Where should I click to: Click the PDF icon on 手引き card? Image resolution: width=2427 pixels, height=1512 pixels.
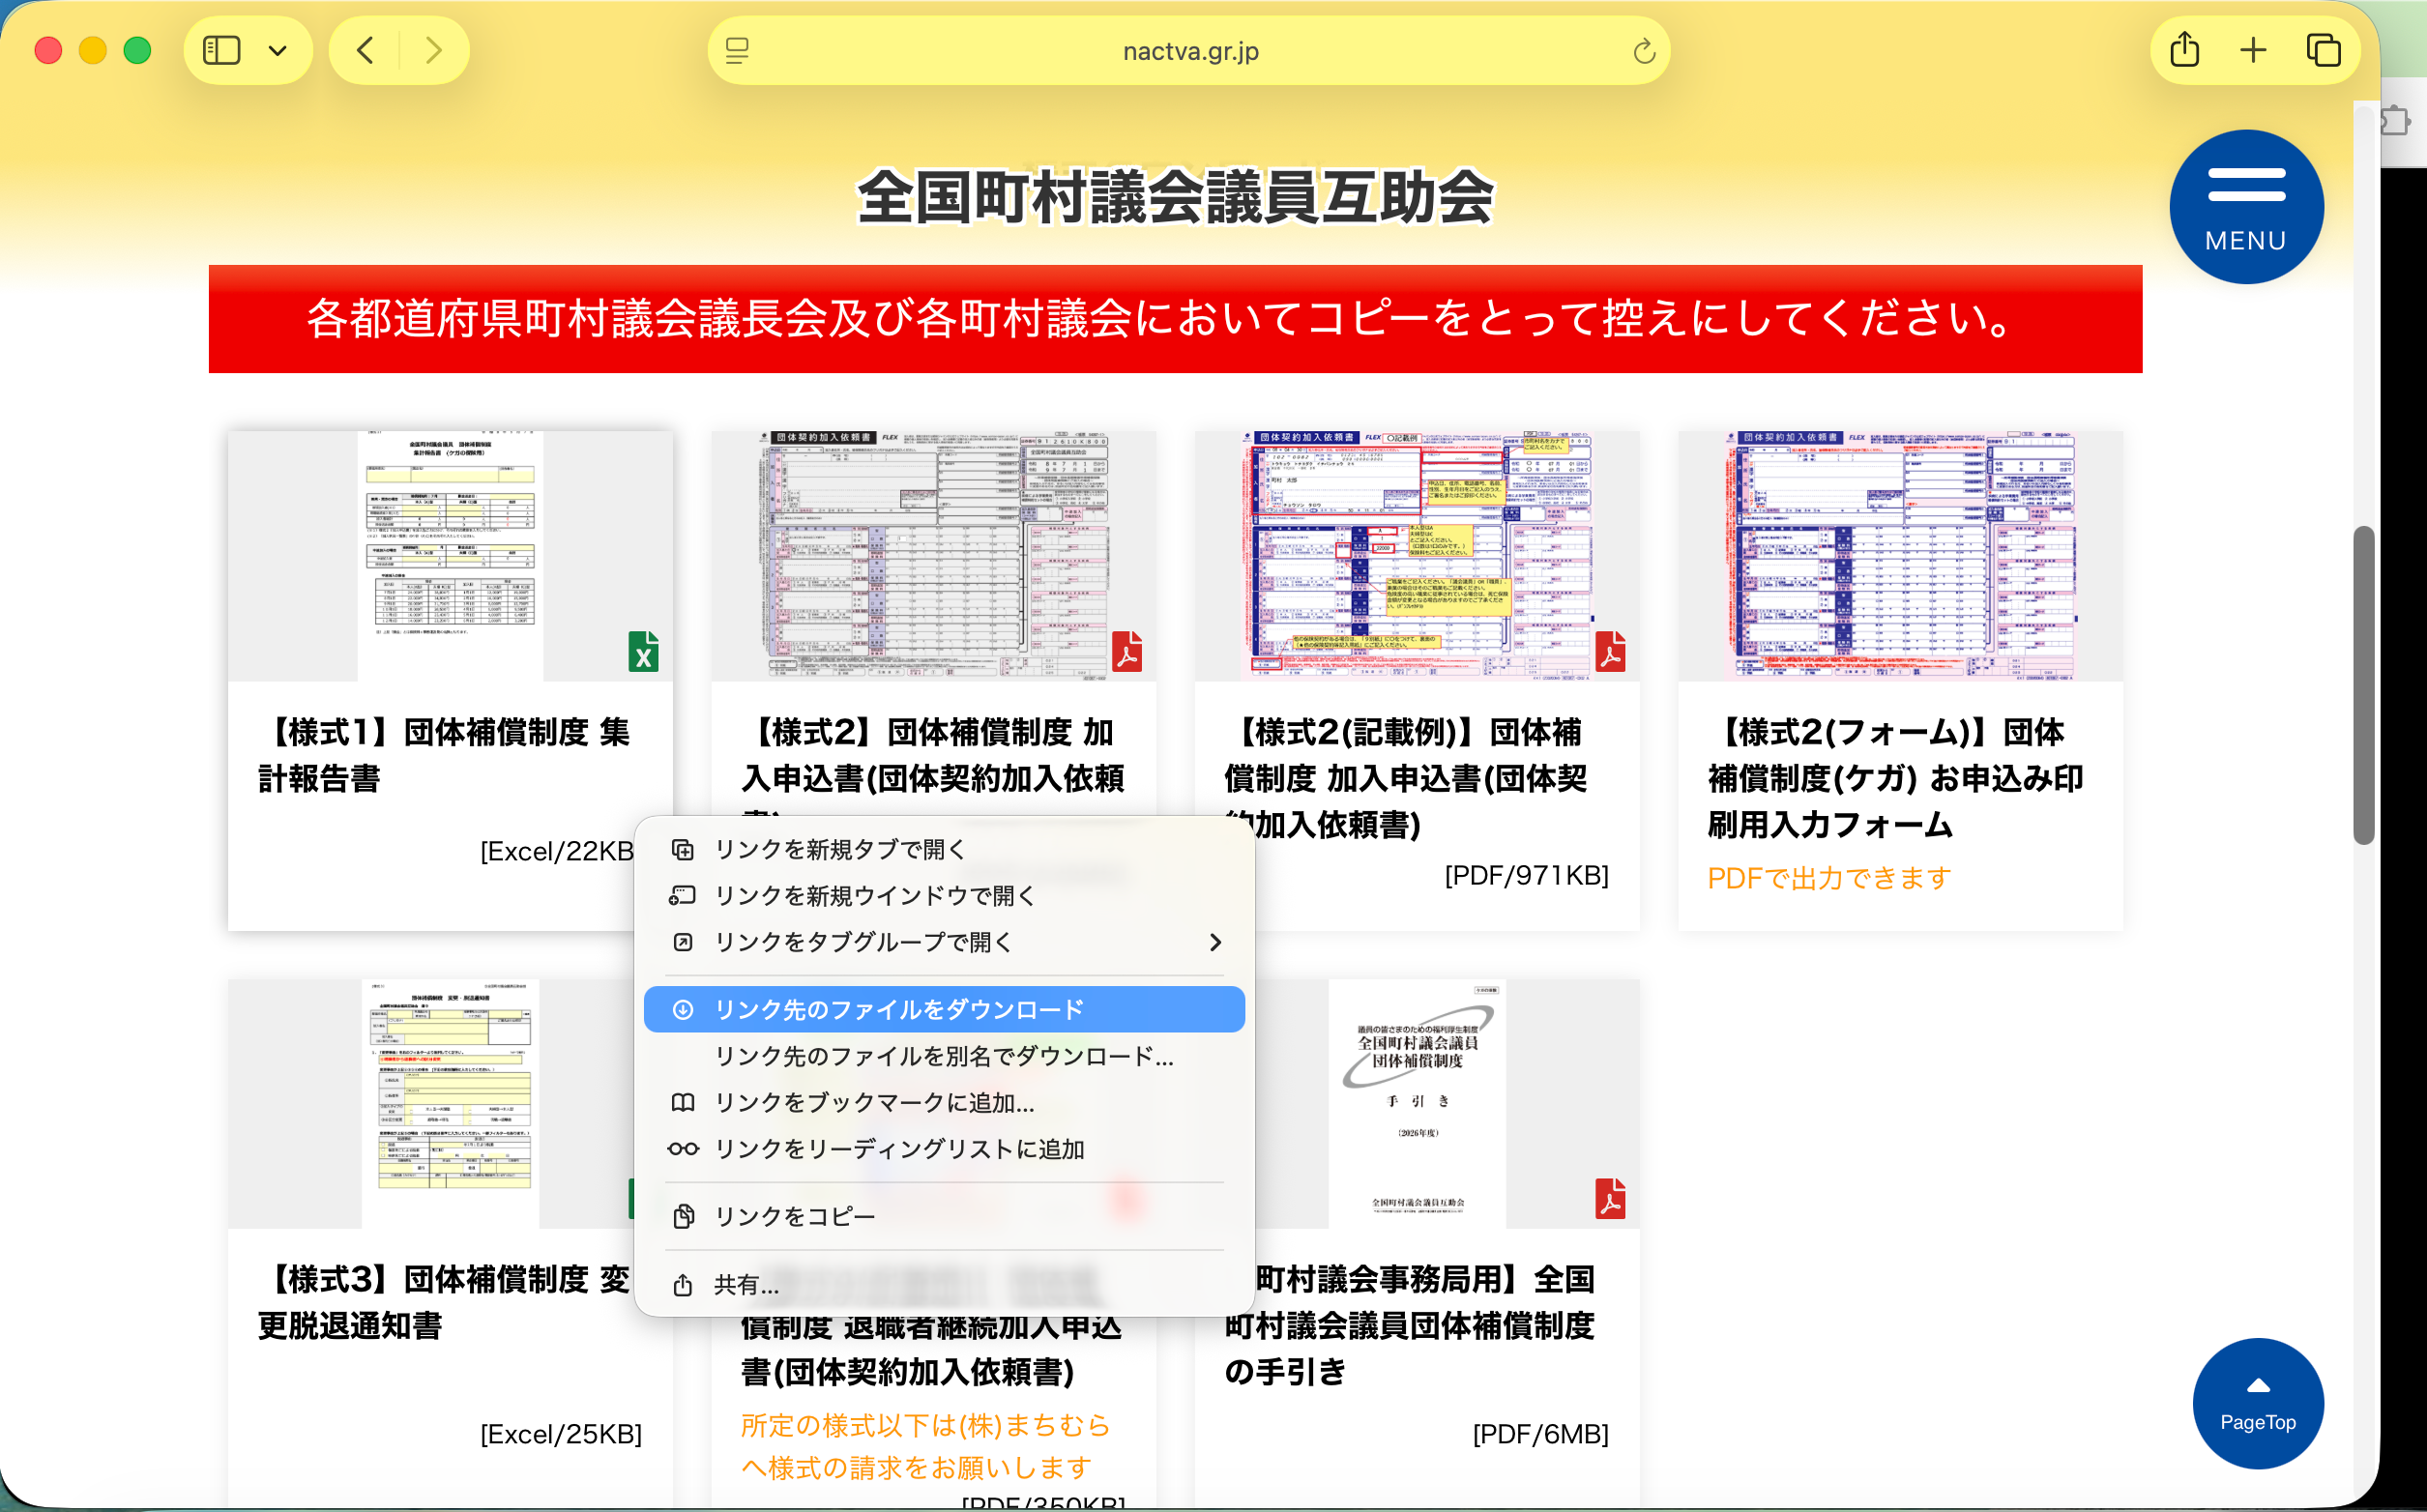coord(1610,1198)
